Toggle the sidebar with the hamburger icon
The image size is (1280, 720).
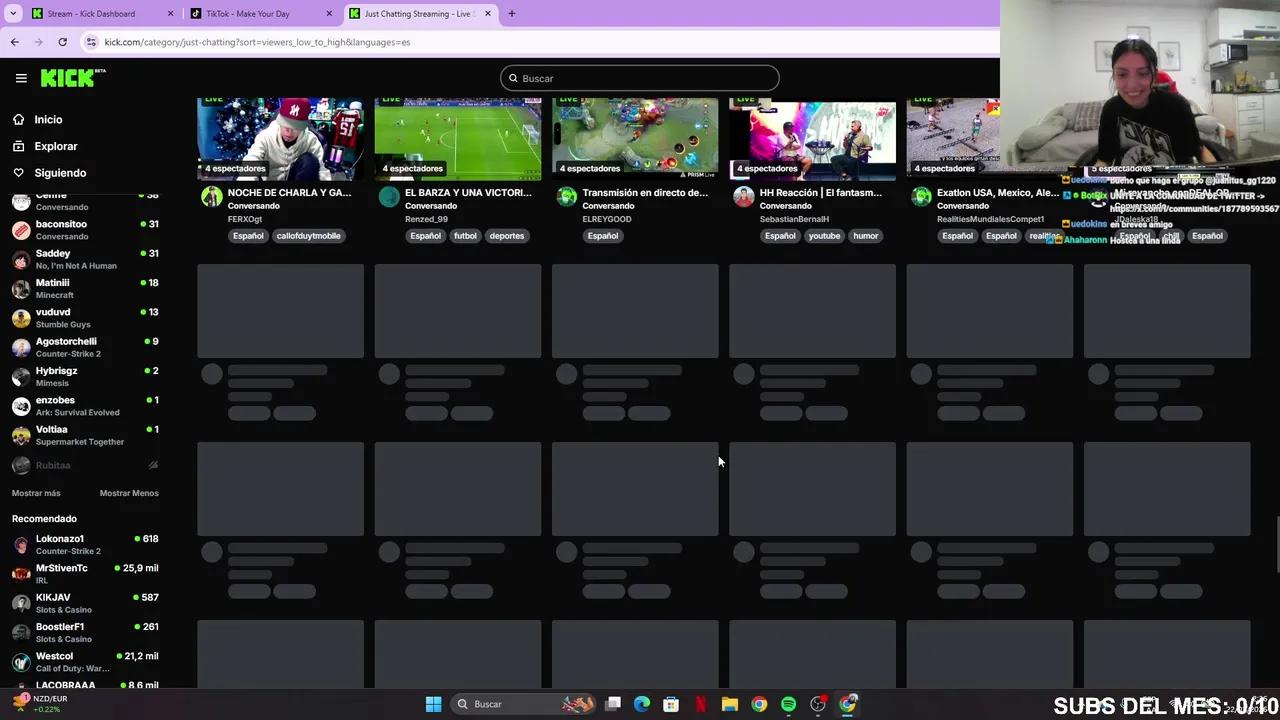coord(21,78)
